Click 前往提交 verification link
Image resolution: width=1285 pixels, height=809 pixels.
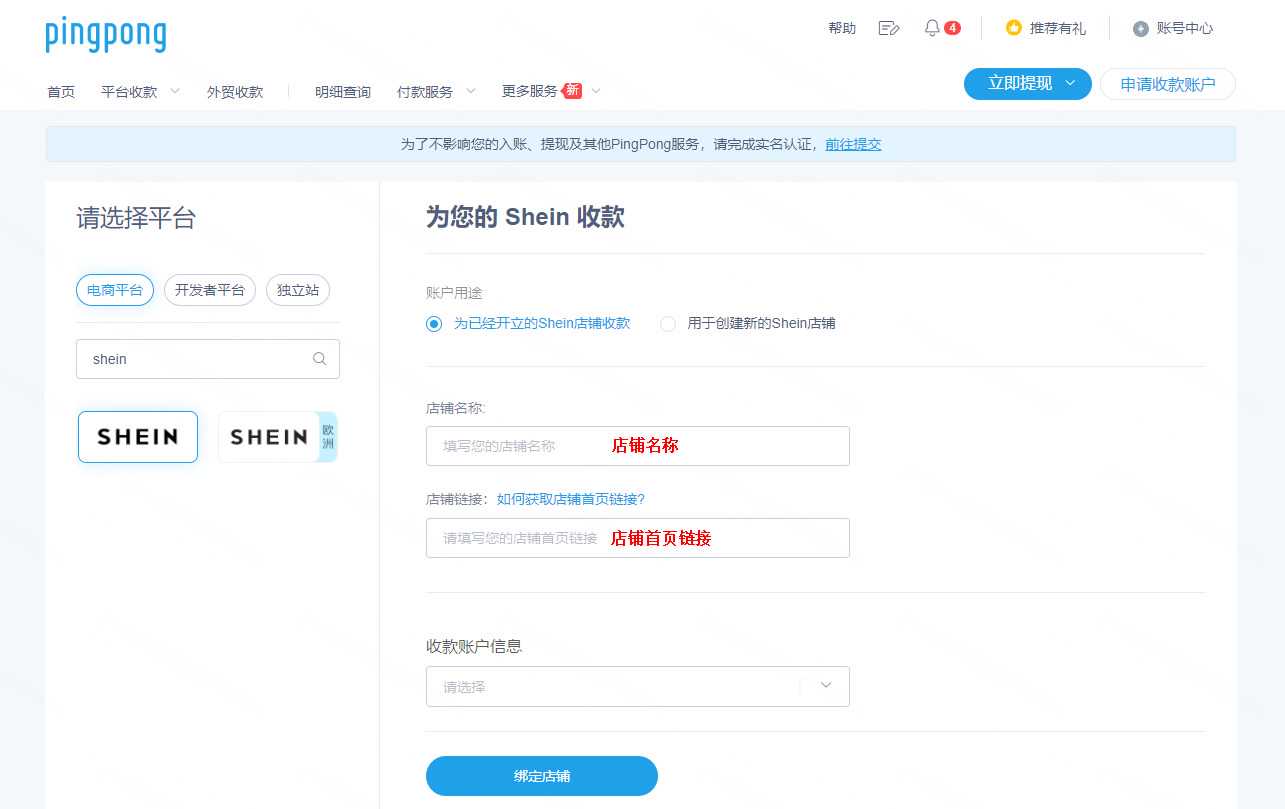pos(853,144)
